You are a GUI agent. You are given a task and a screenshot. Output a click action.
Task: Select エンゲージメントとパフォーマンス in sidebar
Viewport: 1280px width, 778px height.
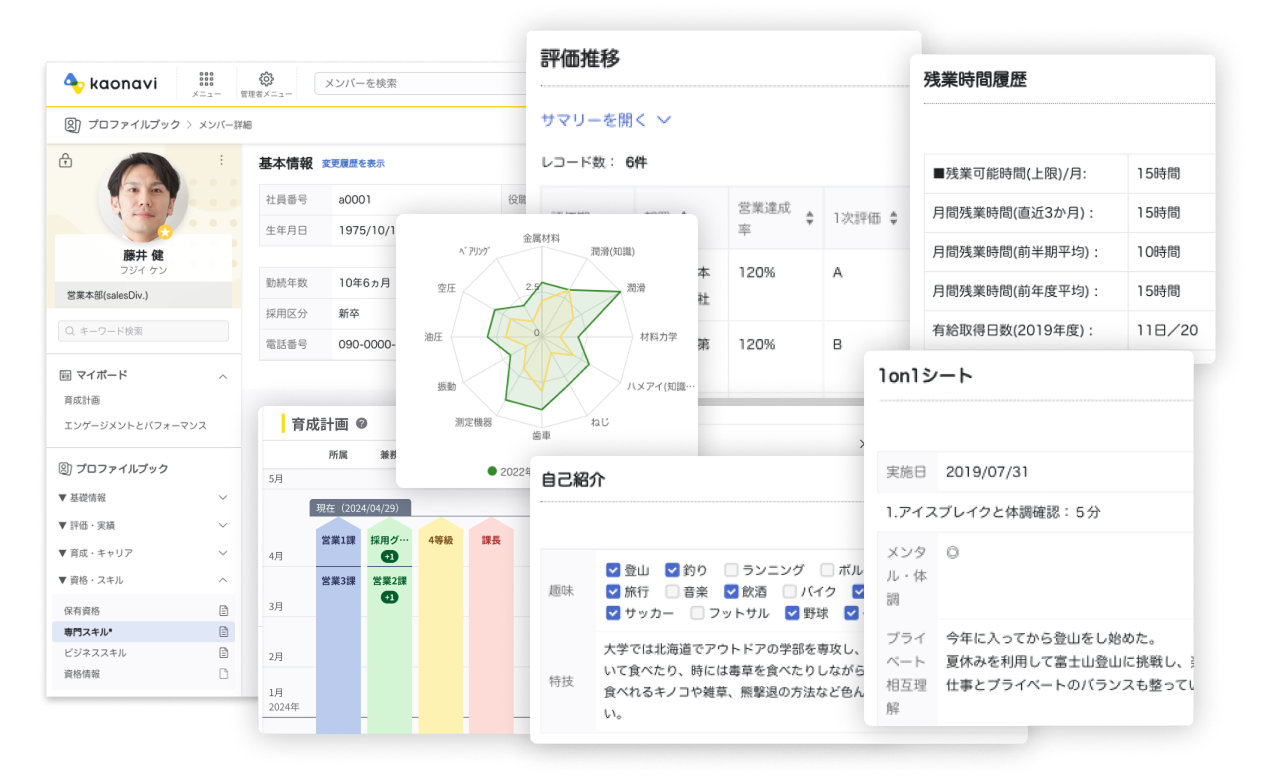pyautogui.click(x=135, y=425)
